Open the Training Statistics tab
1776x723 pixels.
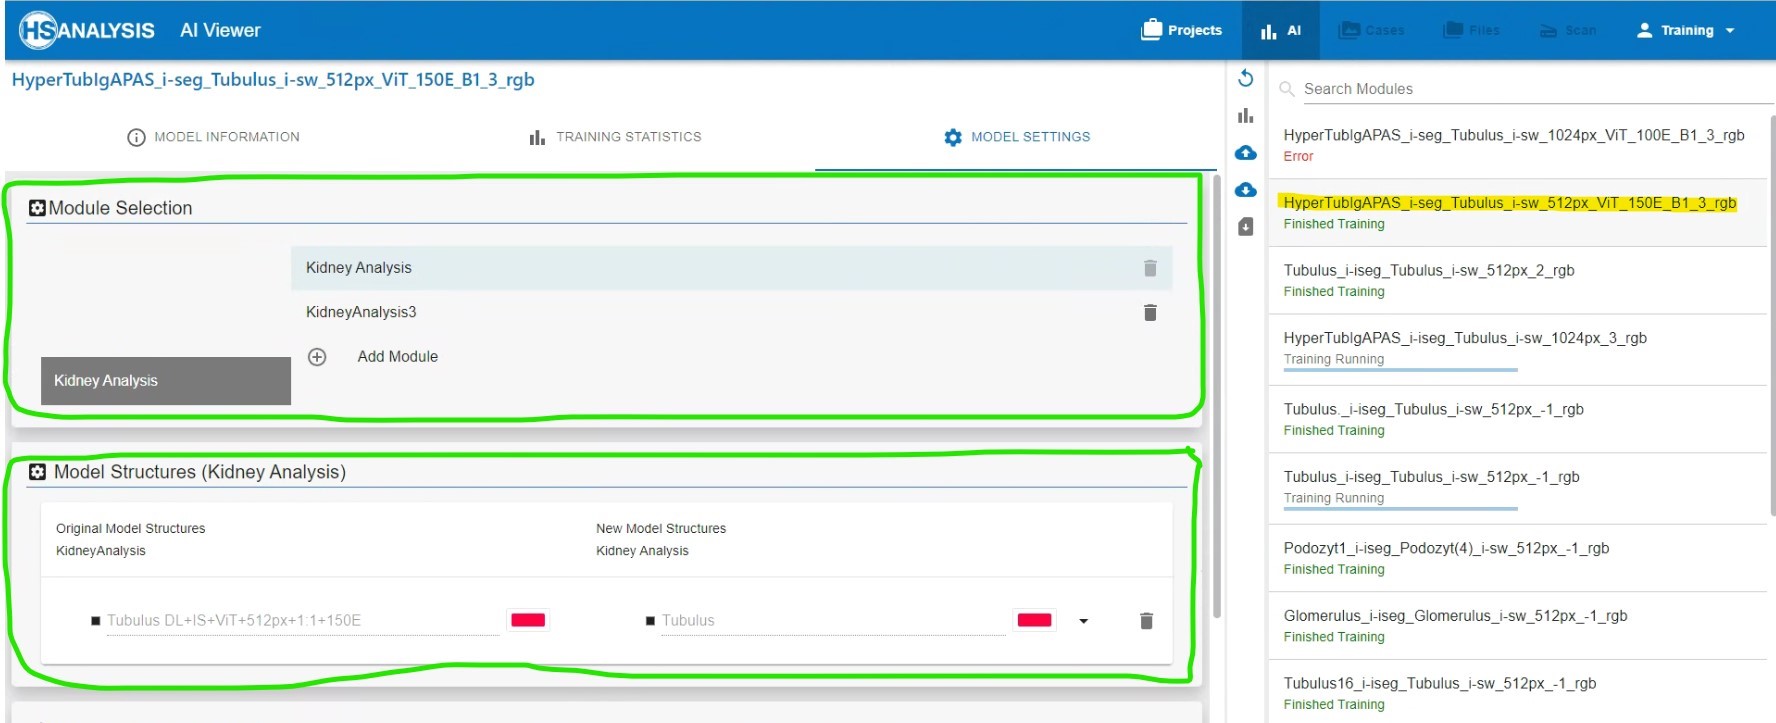(x=615, y=137)
